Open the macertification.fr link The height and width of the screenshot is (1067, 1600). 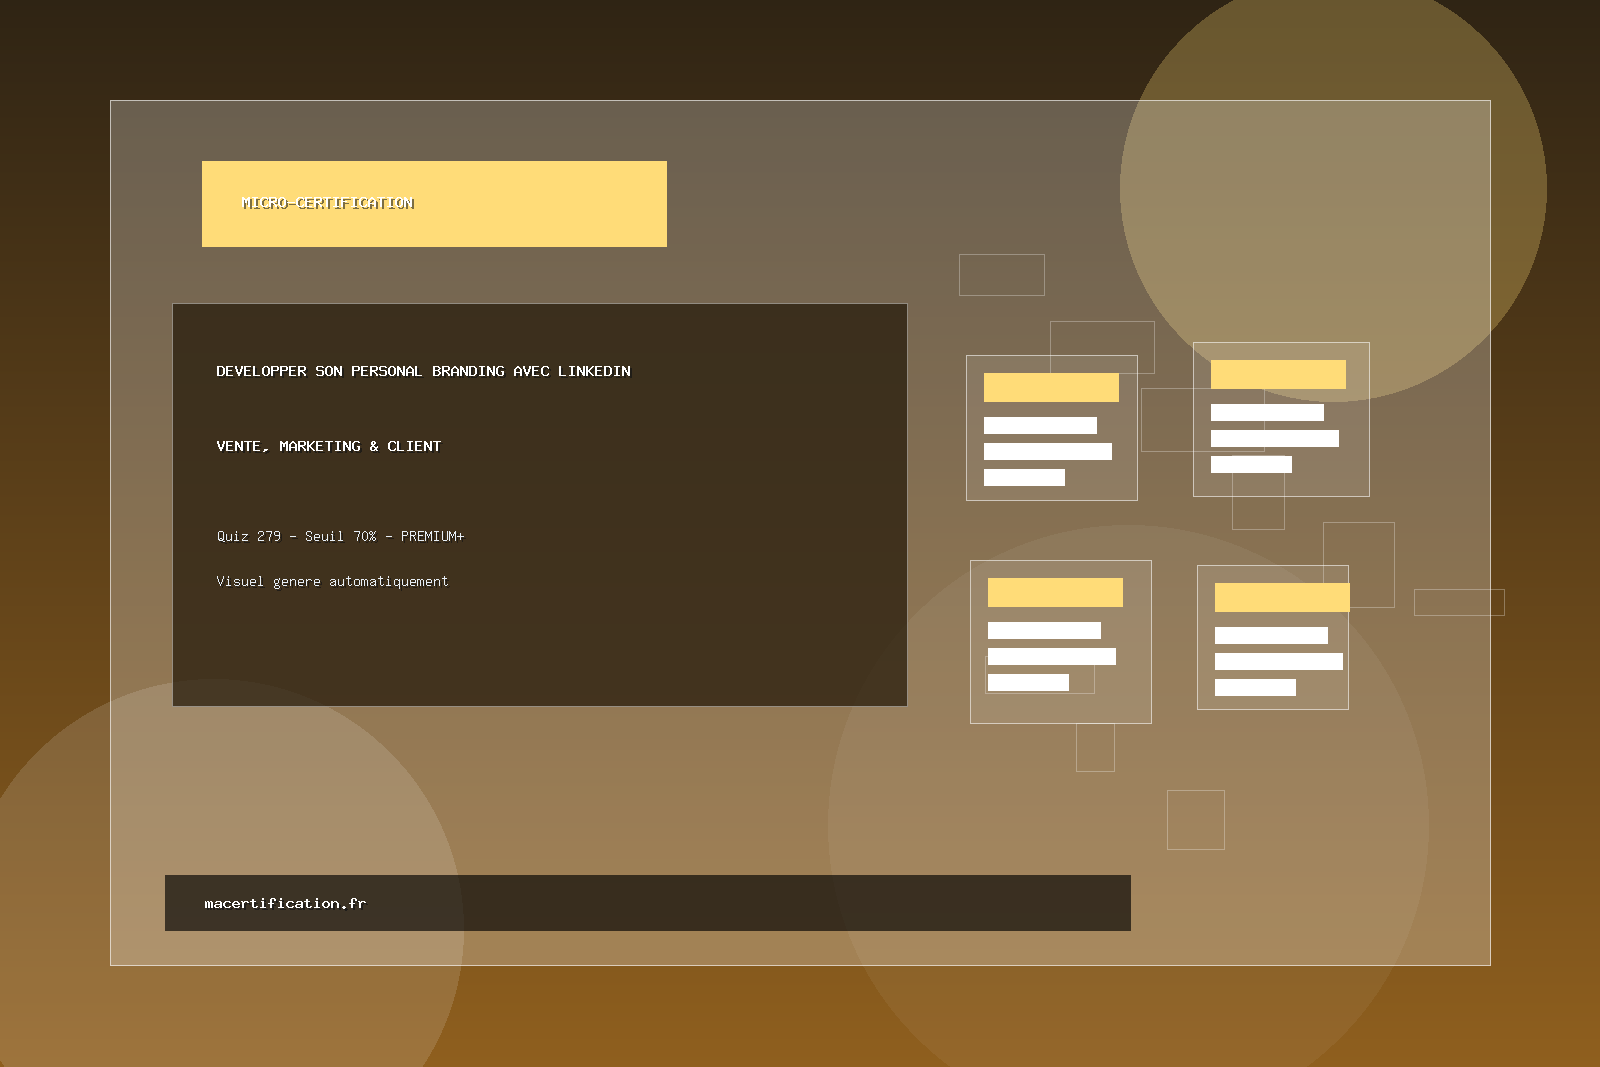[x=285, y=903]
